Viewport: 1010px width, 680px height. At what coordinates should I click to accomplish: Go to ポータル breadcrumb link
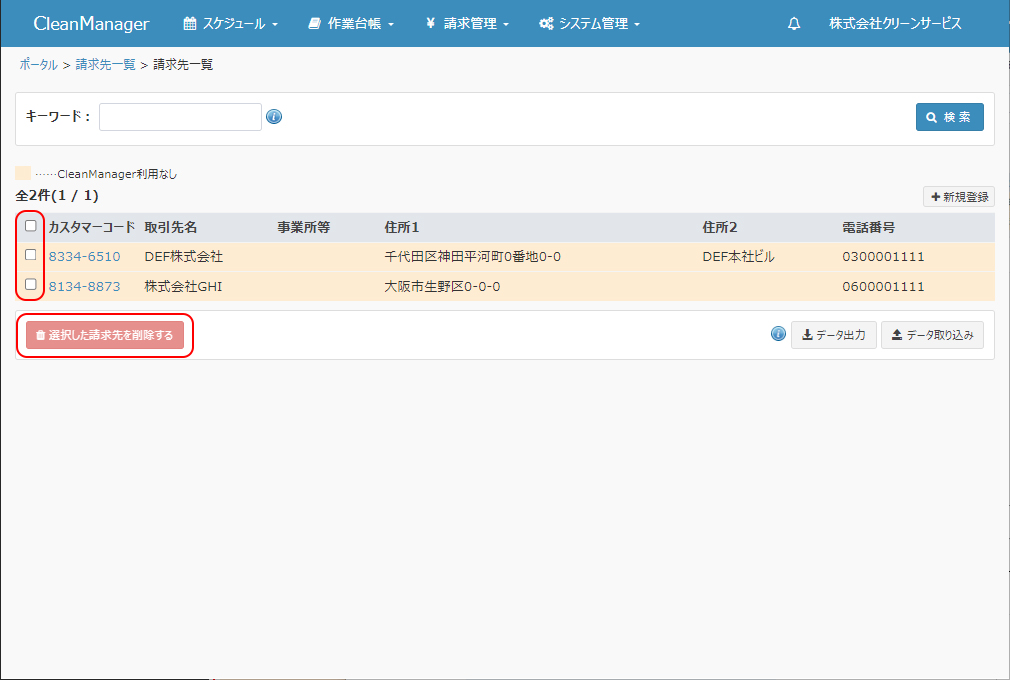pos(38,64)
